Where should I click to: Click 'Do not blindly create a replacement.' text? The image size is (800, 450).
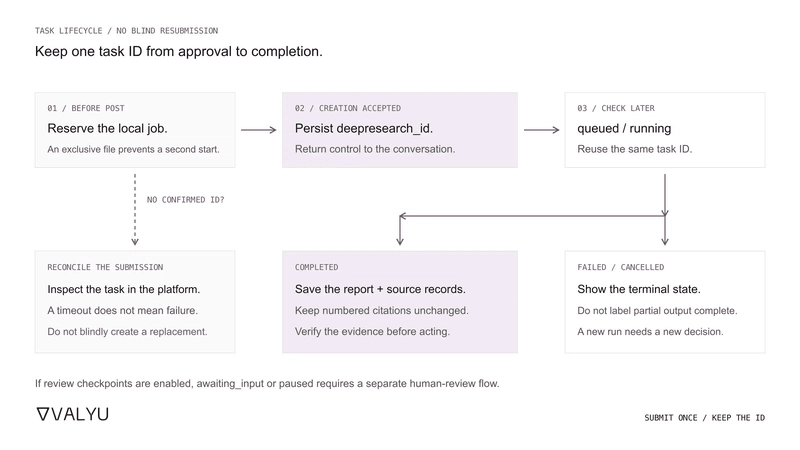[x=128, y=332]
